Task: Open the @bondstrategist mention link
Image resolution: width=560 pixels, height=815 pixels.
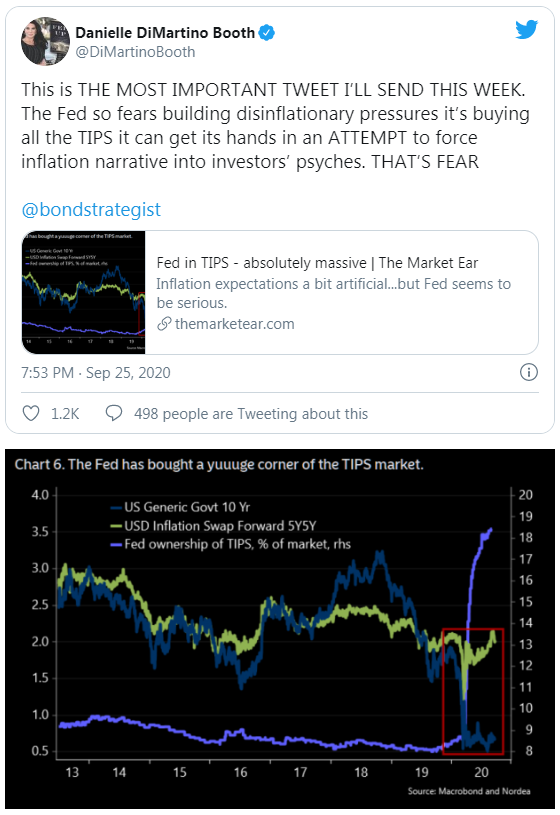Action: (91, 209)
